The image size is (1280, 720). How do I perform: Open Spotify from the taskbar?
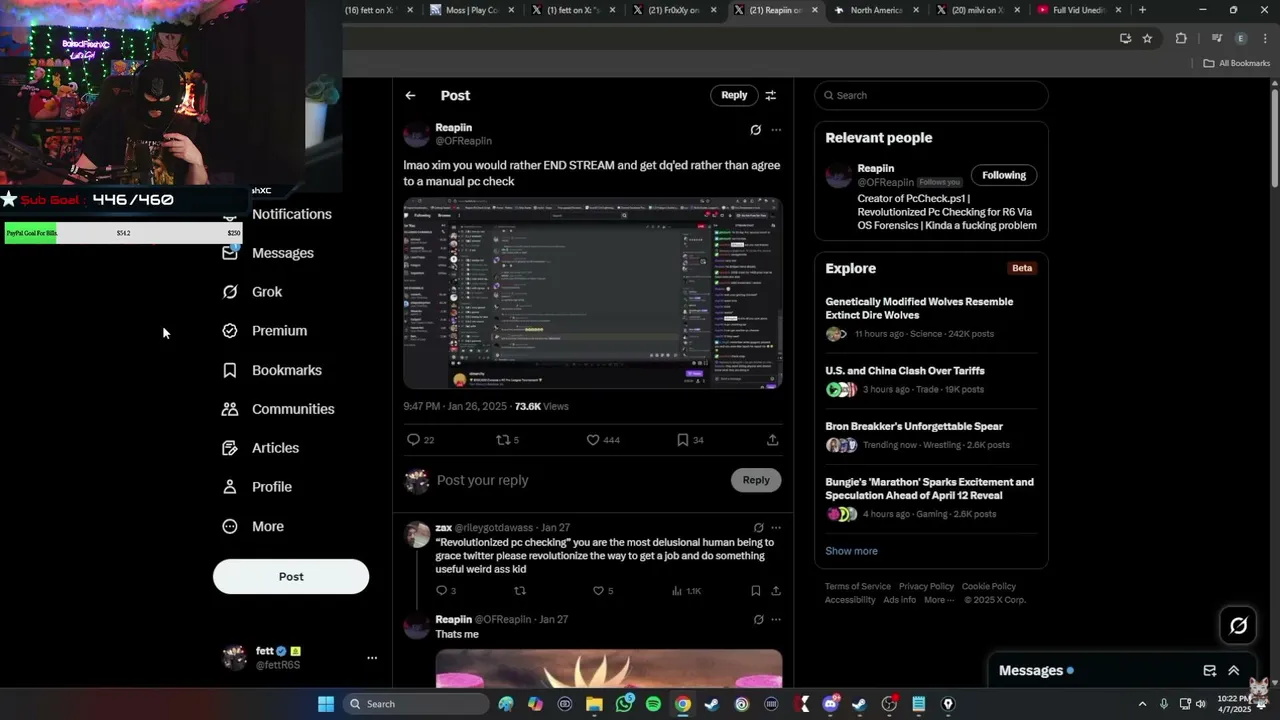(x=653, y=704)
